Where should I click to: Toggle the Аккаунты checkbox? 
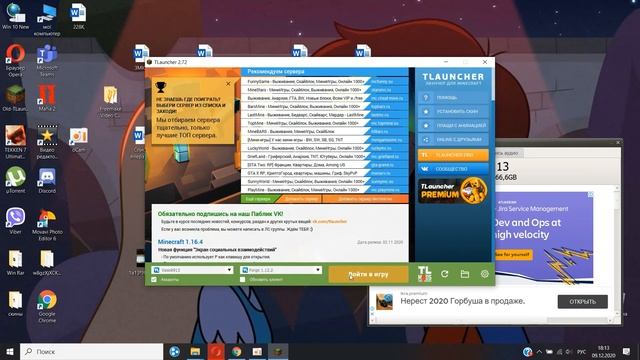154,280
